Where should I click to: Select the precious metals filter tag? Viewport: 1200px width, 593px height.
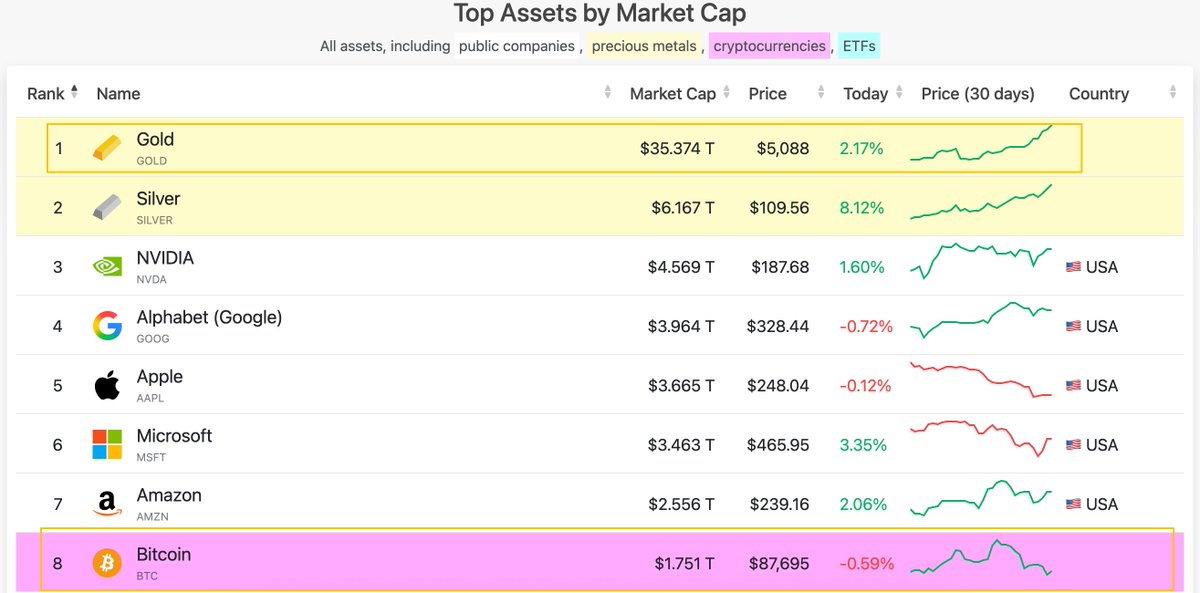click(644, 46)
